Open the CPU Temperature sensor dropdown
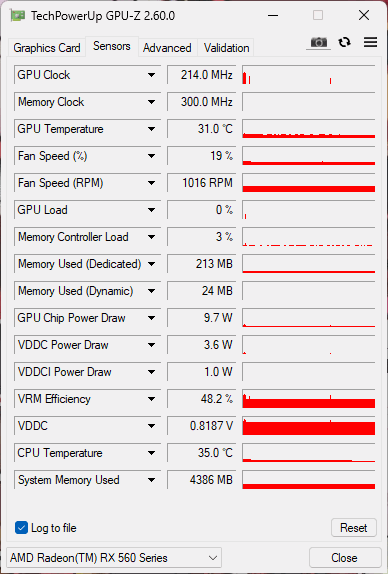 coord(151,453)
